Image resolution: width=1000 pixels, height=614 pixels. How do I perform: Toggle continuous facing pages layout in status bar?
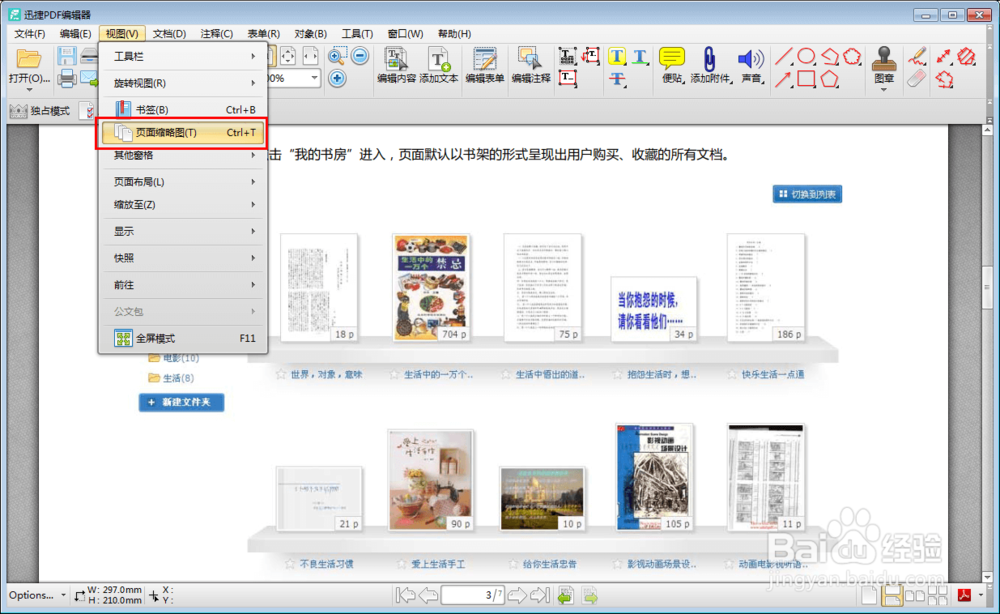[938, 596]
